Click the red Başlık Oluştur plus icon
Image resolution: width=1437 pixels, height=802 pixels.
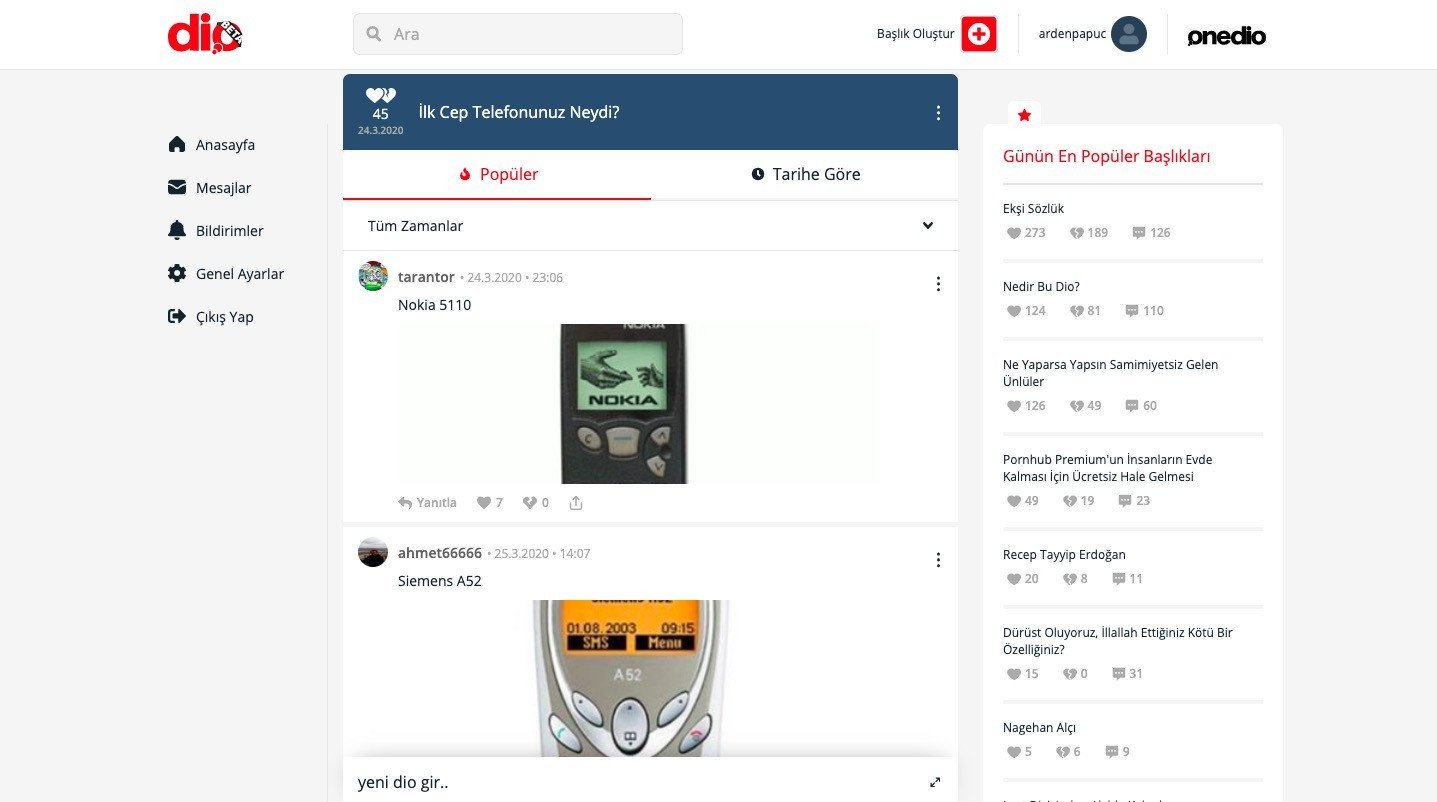(x=978, y=34)
